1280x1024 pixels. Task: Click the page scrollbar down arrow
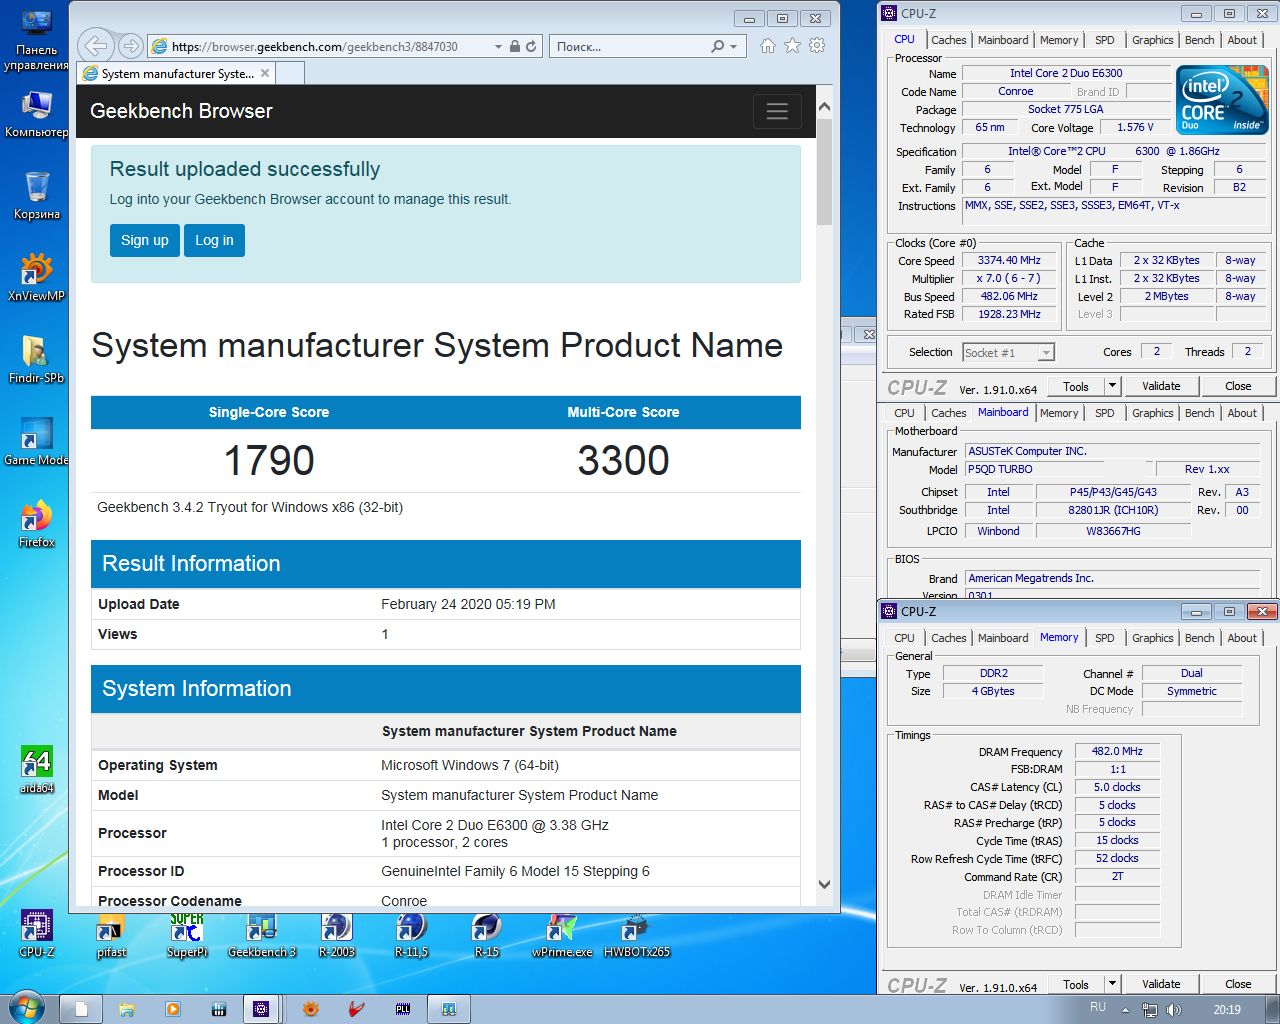pyautogui.click(x=824, y=884)
